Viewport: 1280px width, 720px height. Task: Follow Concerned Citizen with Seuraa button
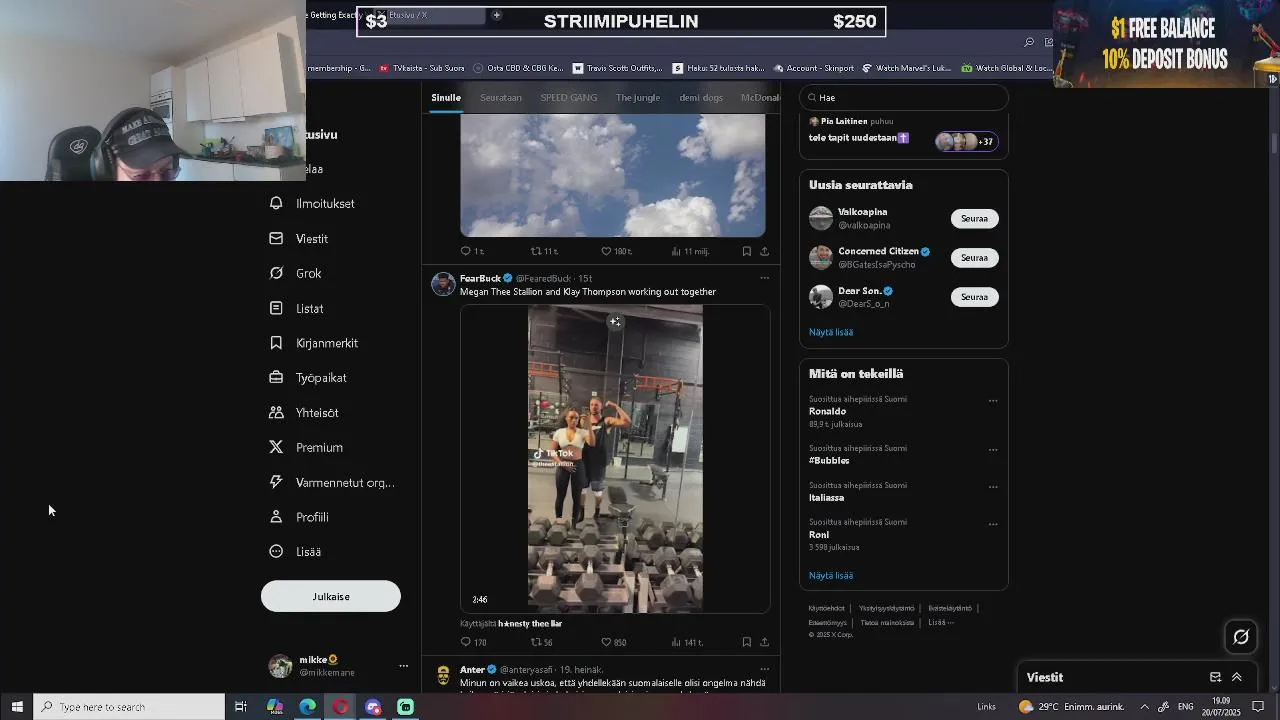[x=974, y=257]
